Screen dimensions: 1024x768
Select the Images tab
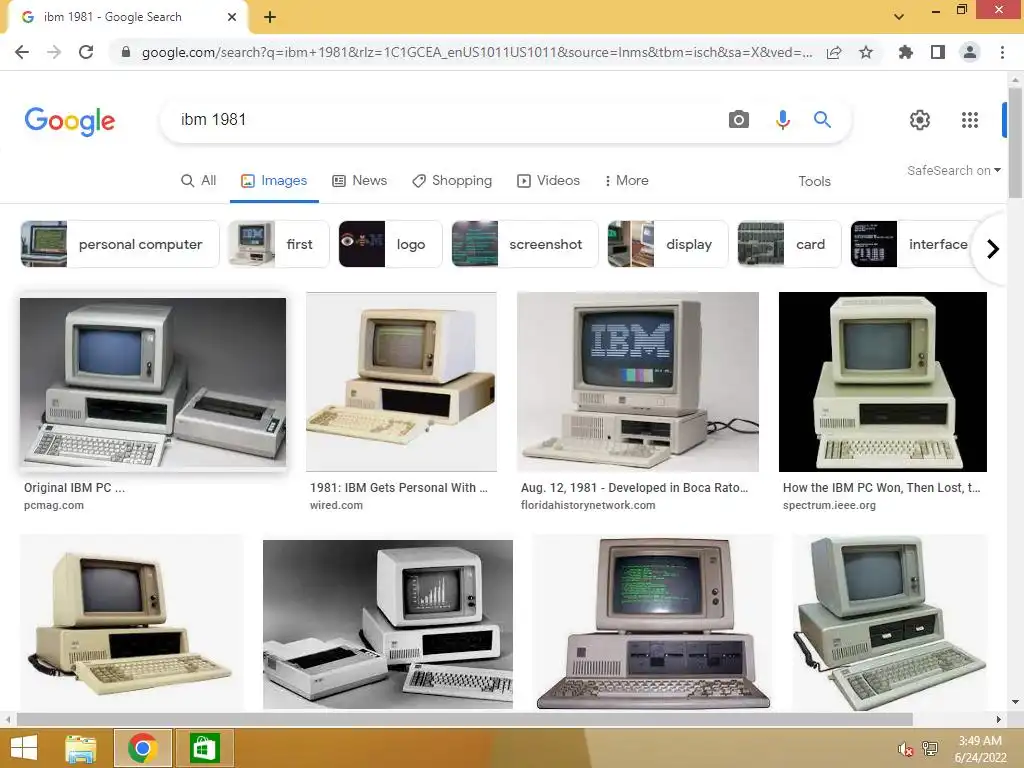[x=274, y=181]
